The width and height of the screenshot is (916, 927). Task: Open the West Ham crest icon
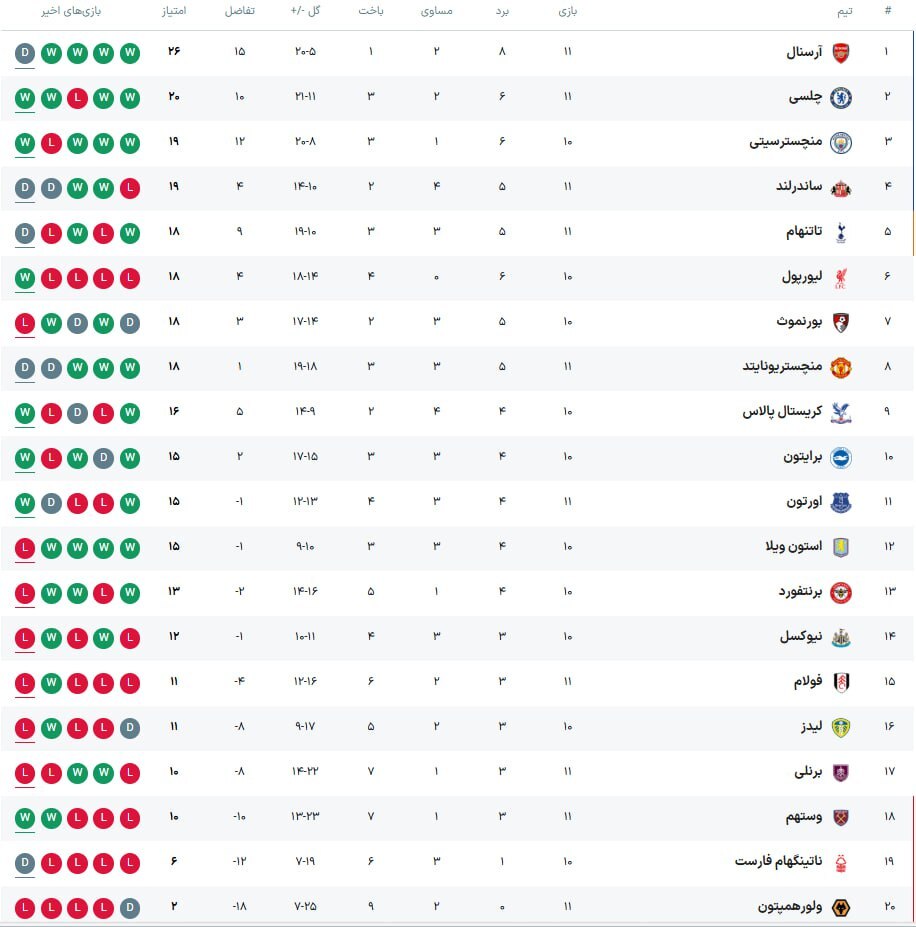click(x=841, y=818)
